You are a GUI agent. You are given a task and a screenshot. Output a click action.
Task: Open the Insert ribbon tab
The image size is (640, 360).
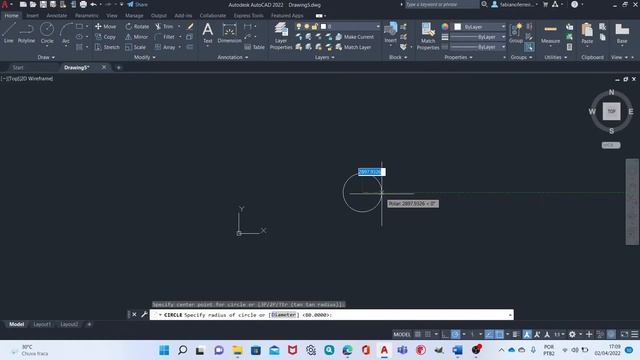(32, 16)
